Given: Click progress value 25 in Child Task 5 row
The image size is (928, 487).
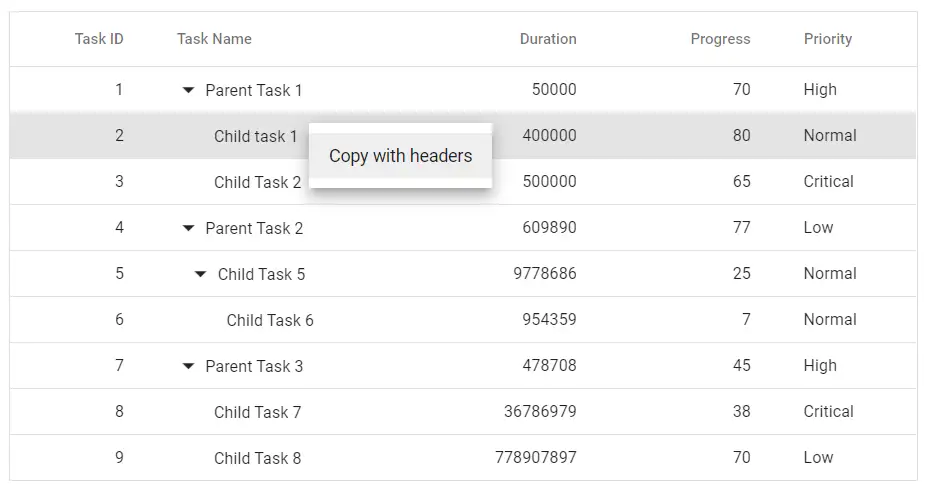Looking at the screenshot, I should [742, 274].
